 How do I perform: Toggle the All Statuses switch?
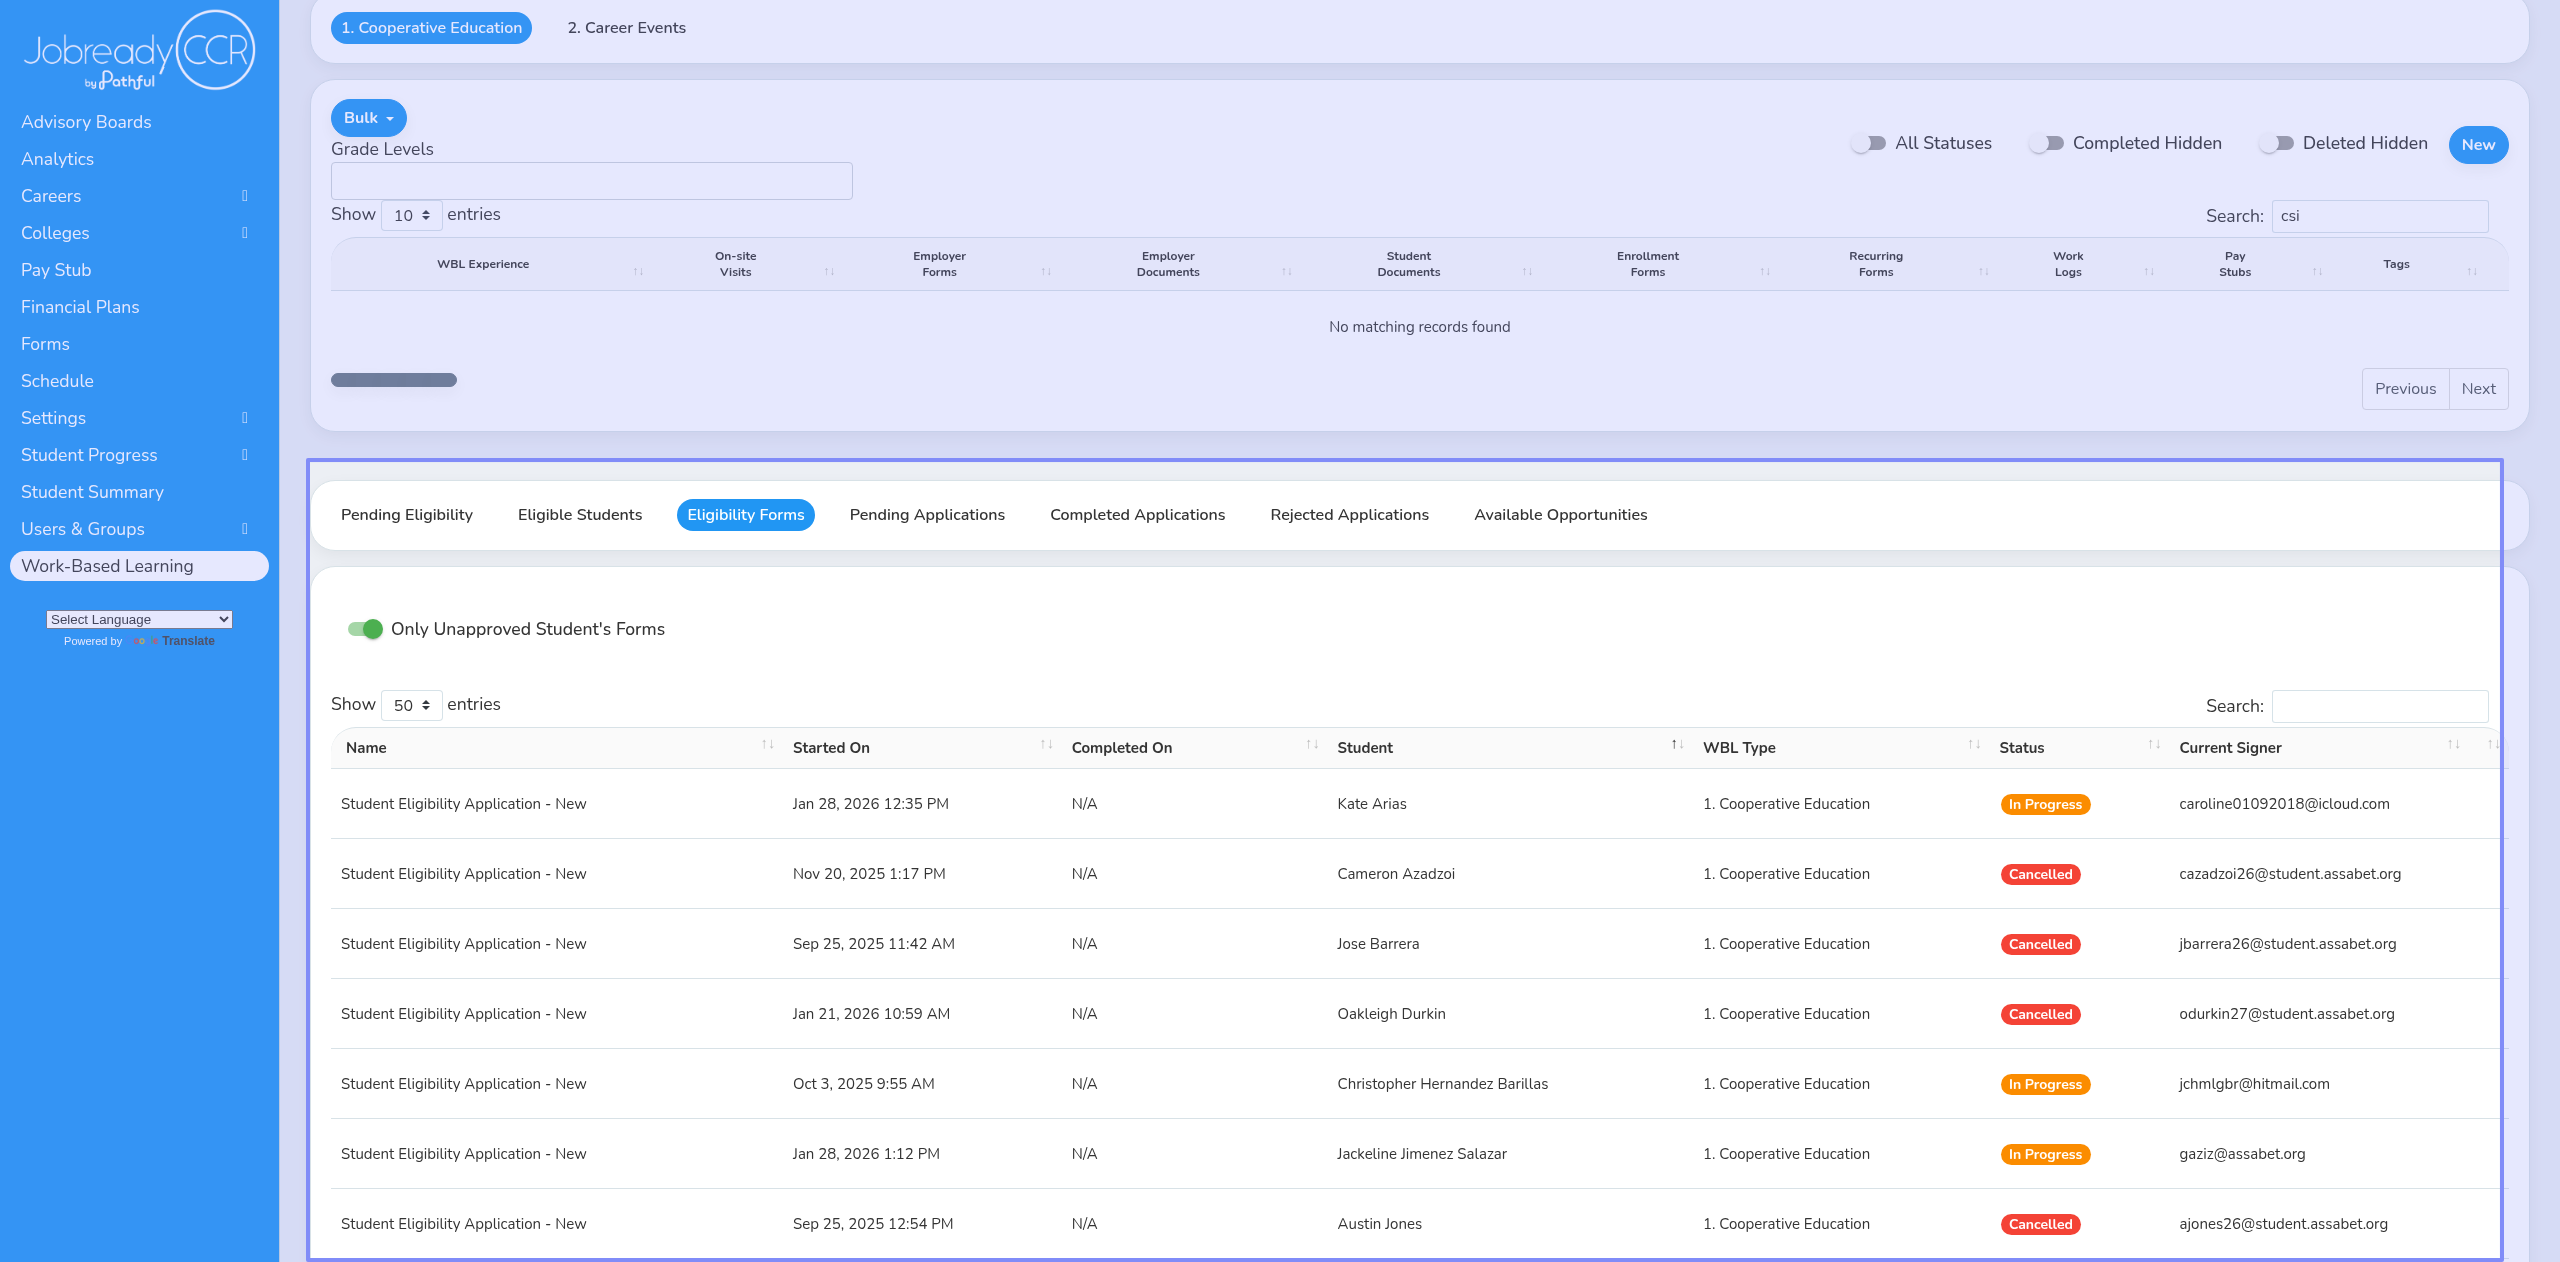1868,144
